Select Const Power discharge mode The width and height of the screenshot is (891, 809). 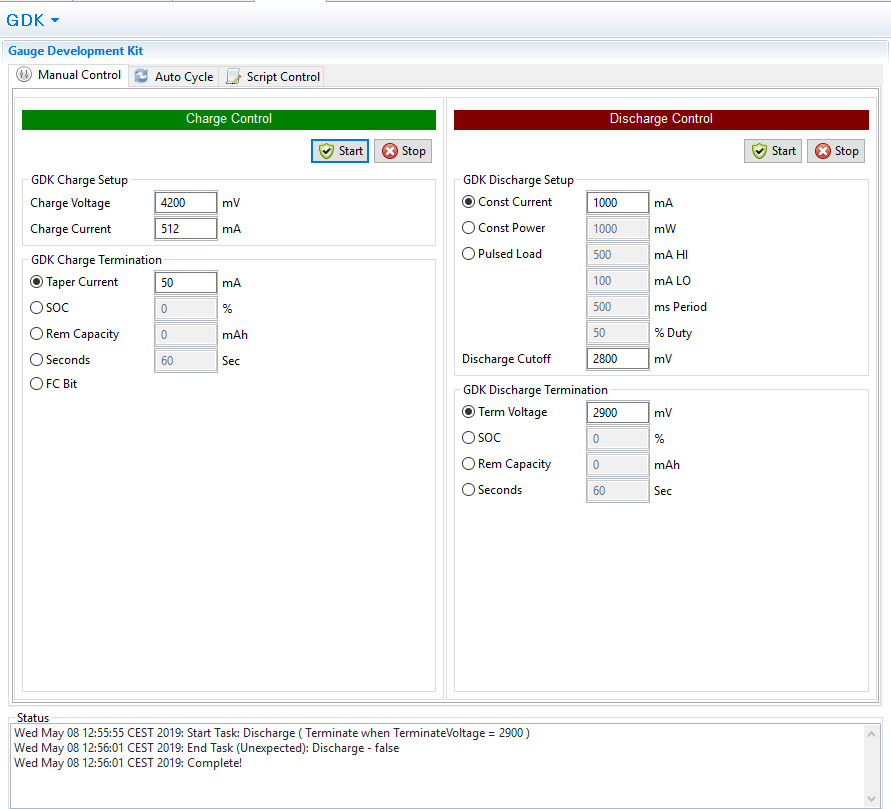[503, 228]
